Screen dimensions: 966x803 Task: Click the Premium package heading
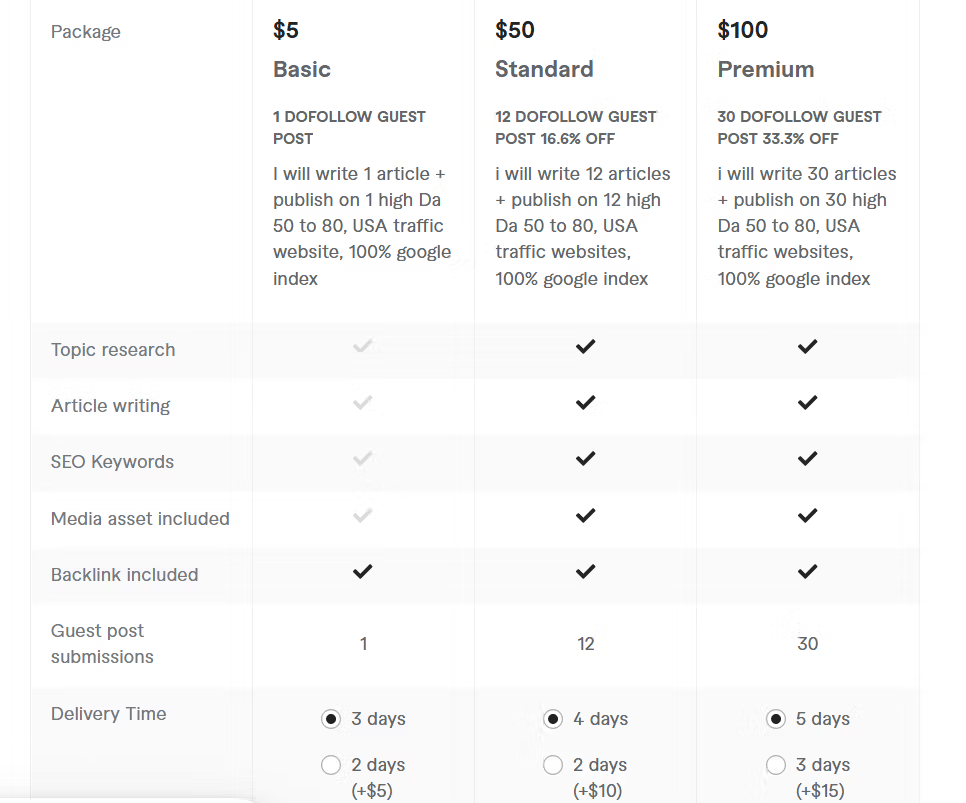point(766,69)
